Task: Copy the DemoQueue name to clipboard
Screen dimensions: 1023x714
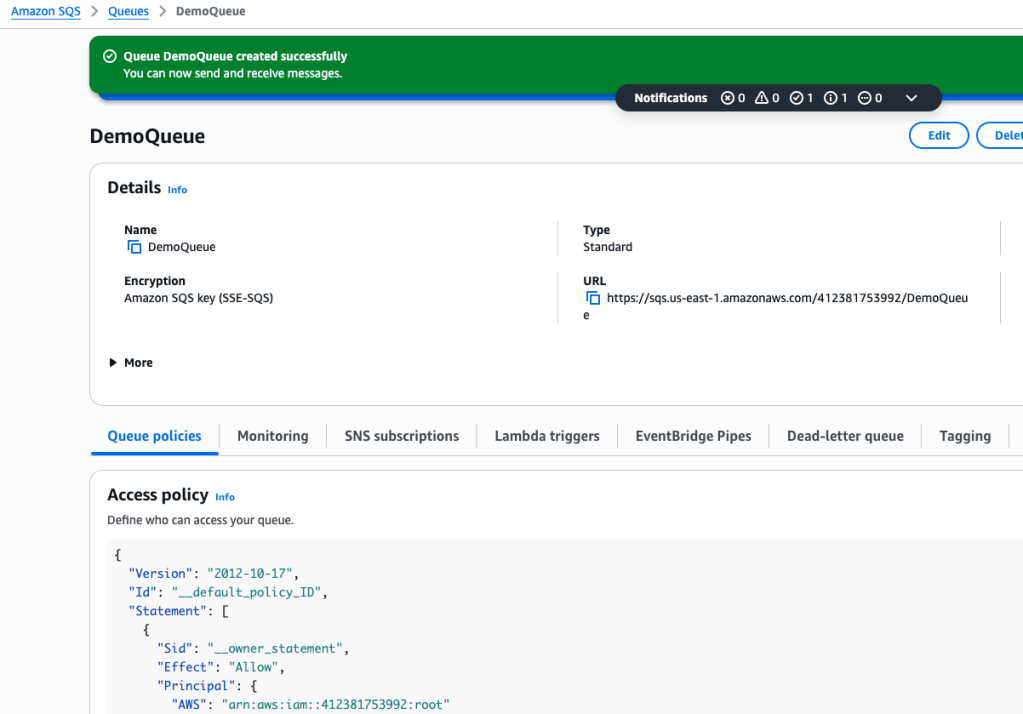Action: (134, 247)
